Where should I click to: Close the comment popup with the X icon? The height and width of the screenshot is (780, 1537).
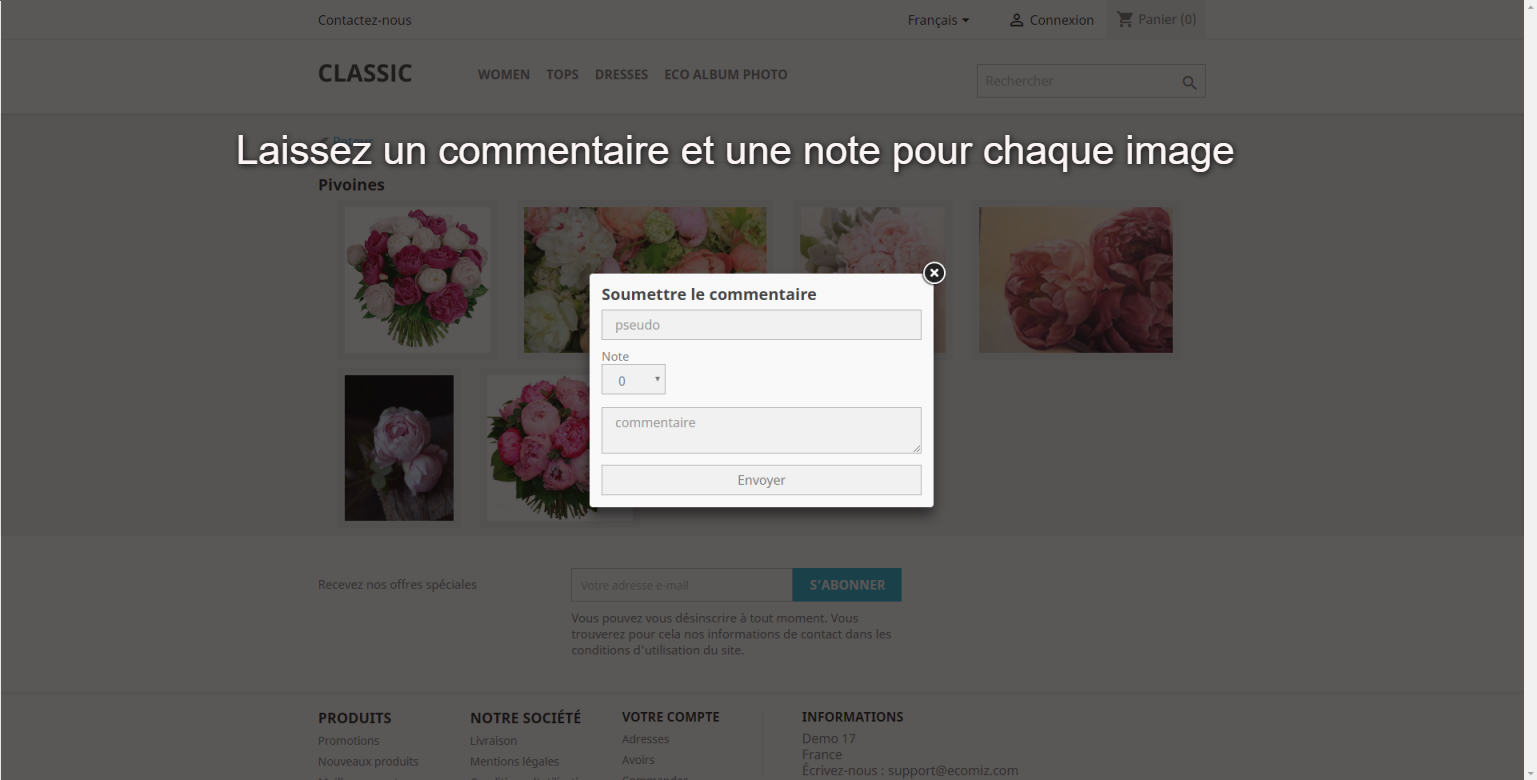point(934,273)
